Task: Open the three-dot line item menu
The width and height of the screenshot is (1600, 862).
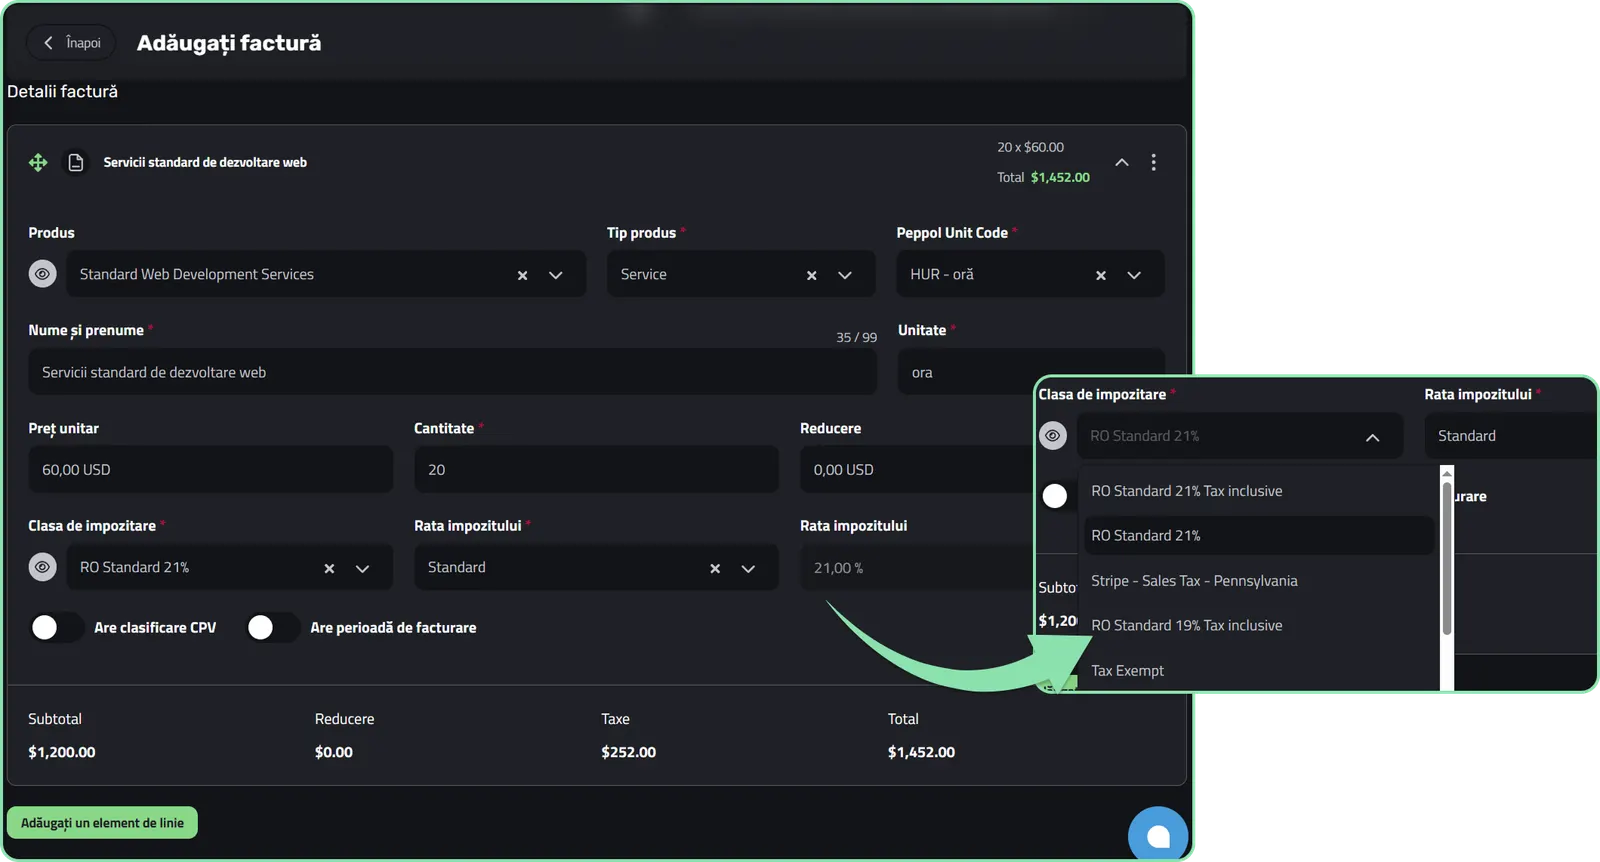Action: pyautogui.click(x=1154, y=162)
